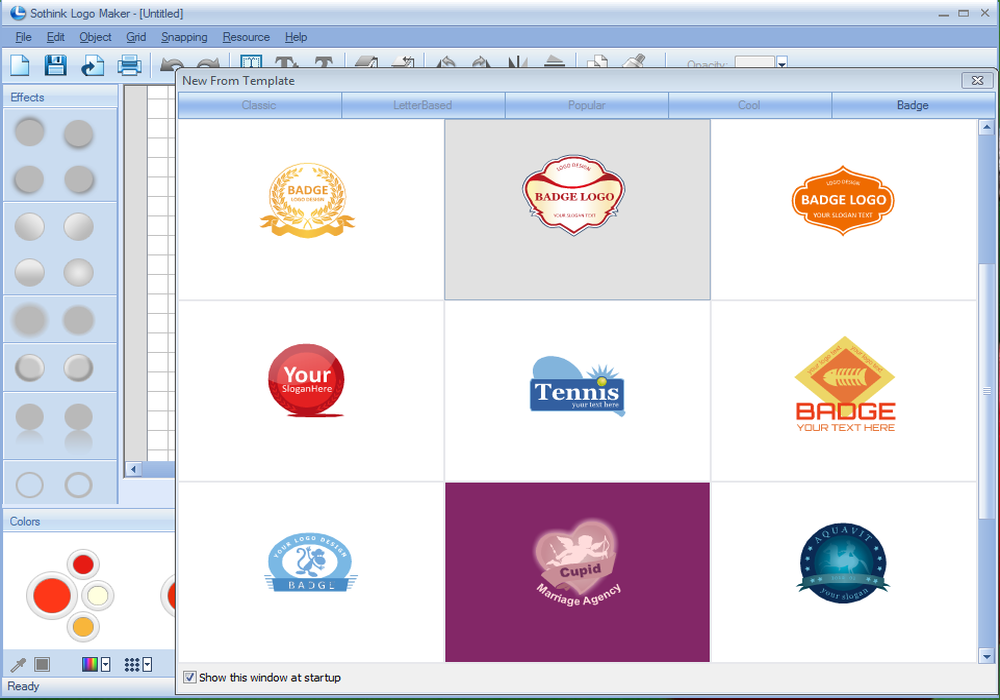Screen dimensions: 1000x700
Task: Open the dotted grid palette dropdown arrow
Action: 147,665
